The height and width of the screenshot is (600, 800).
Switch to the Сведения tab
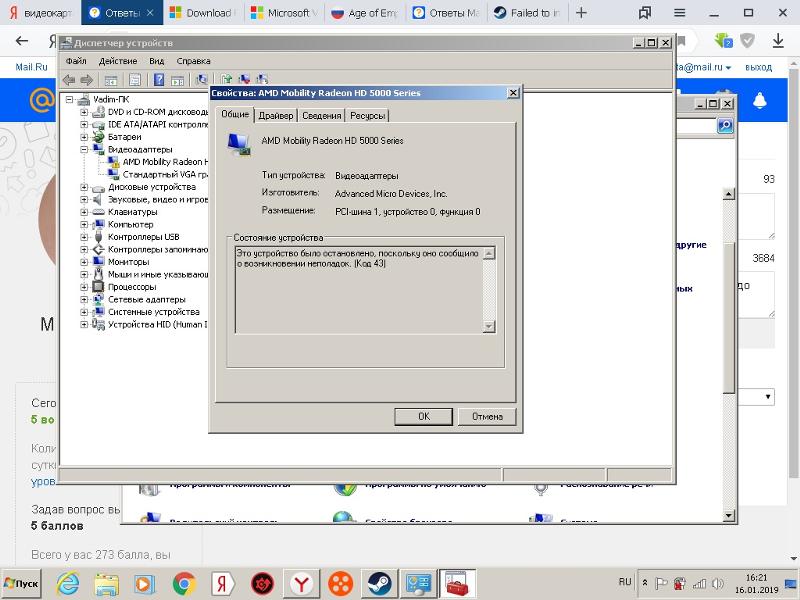click(321, 116)
